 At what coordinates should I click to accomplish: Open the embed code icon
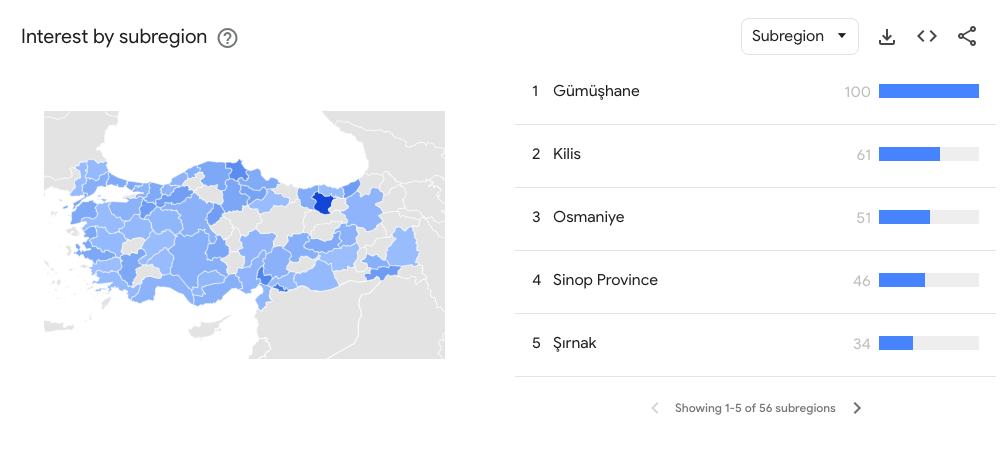[x=927, y=36]
